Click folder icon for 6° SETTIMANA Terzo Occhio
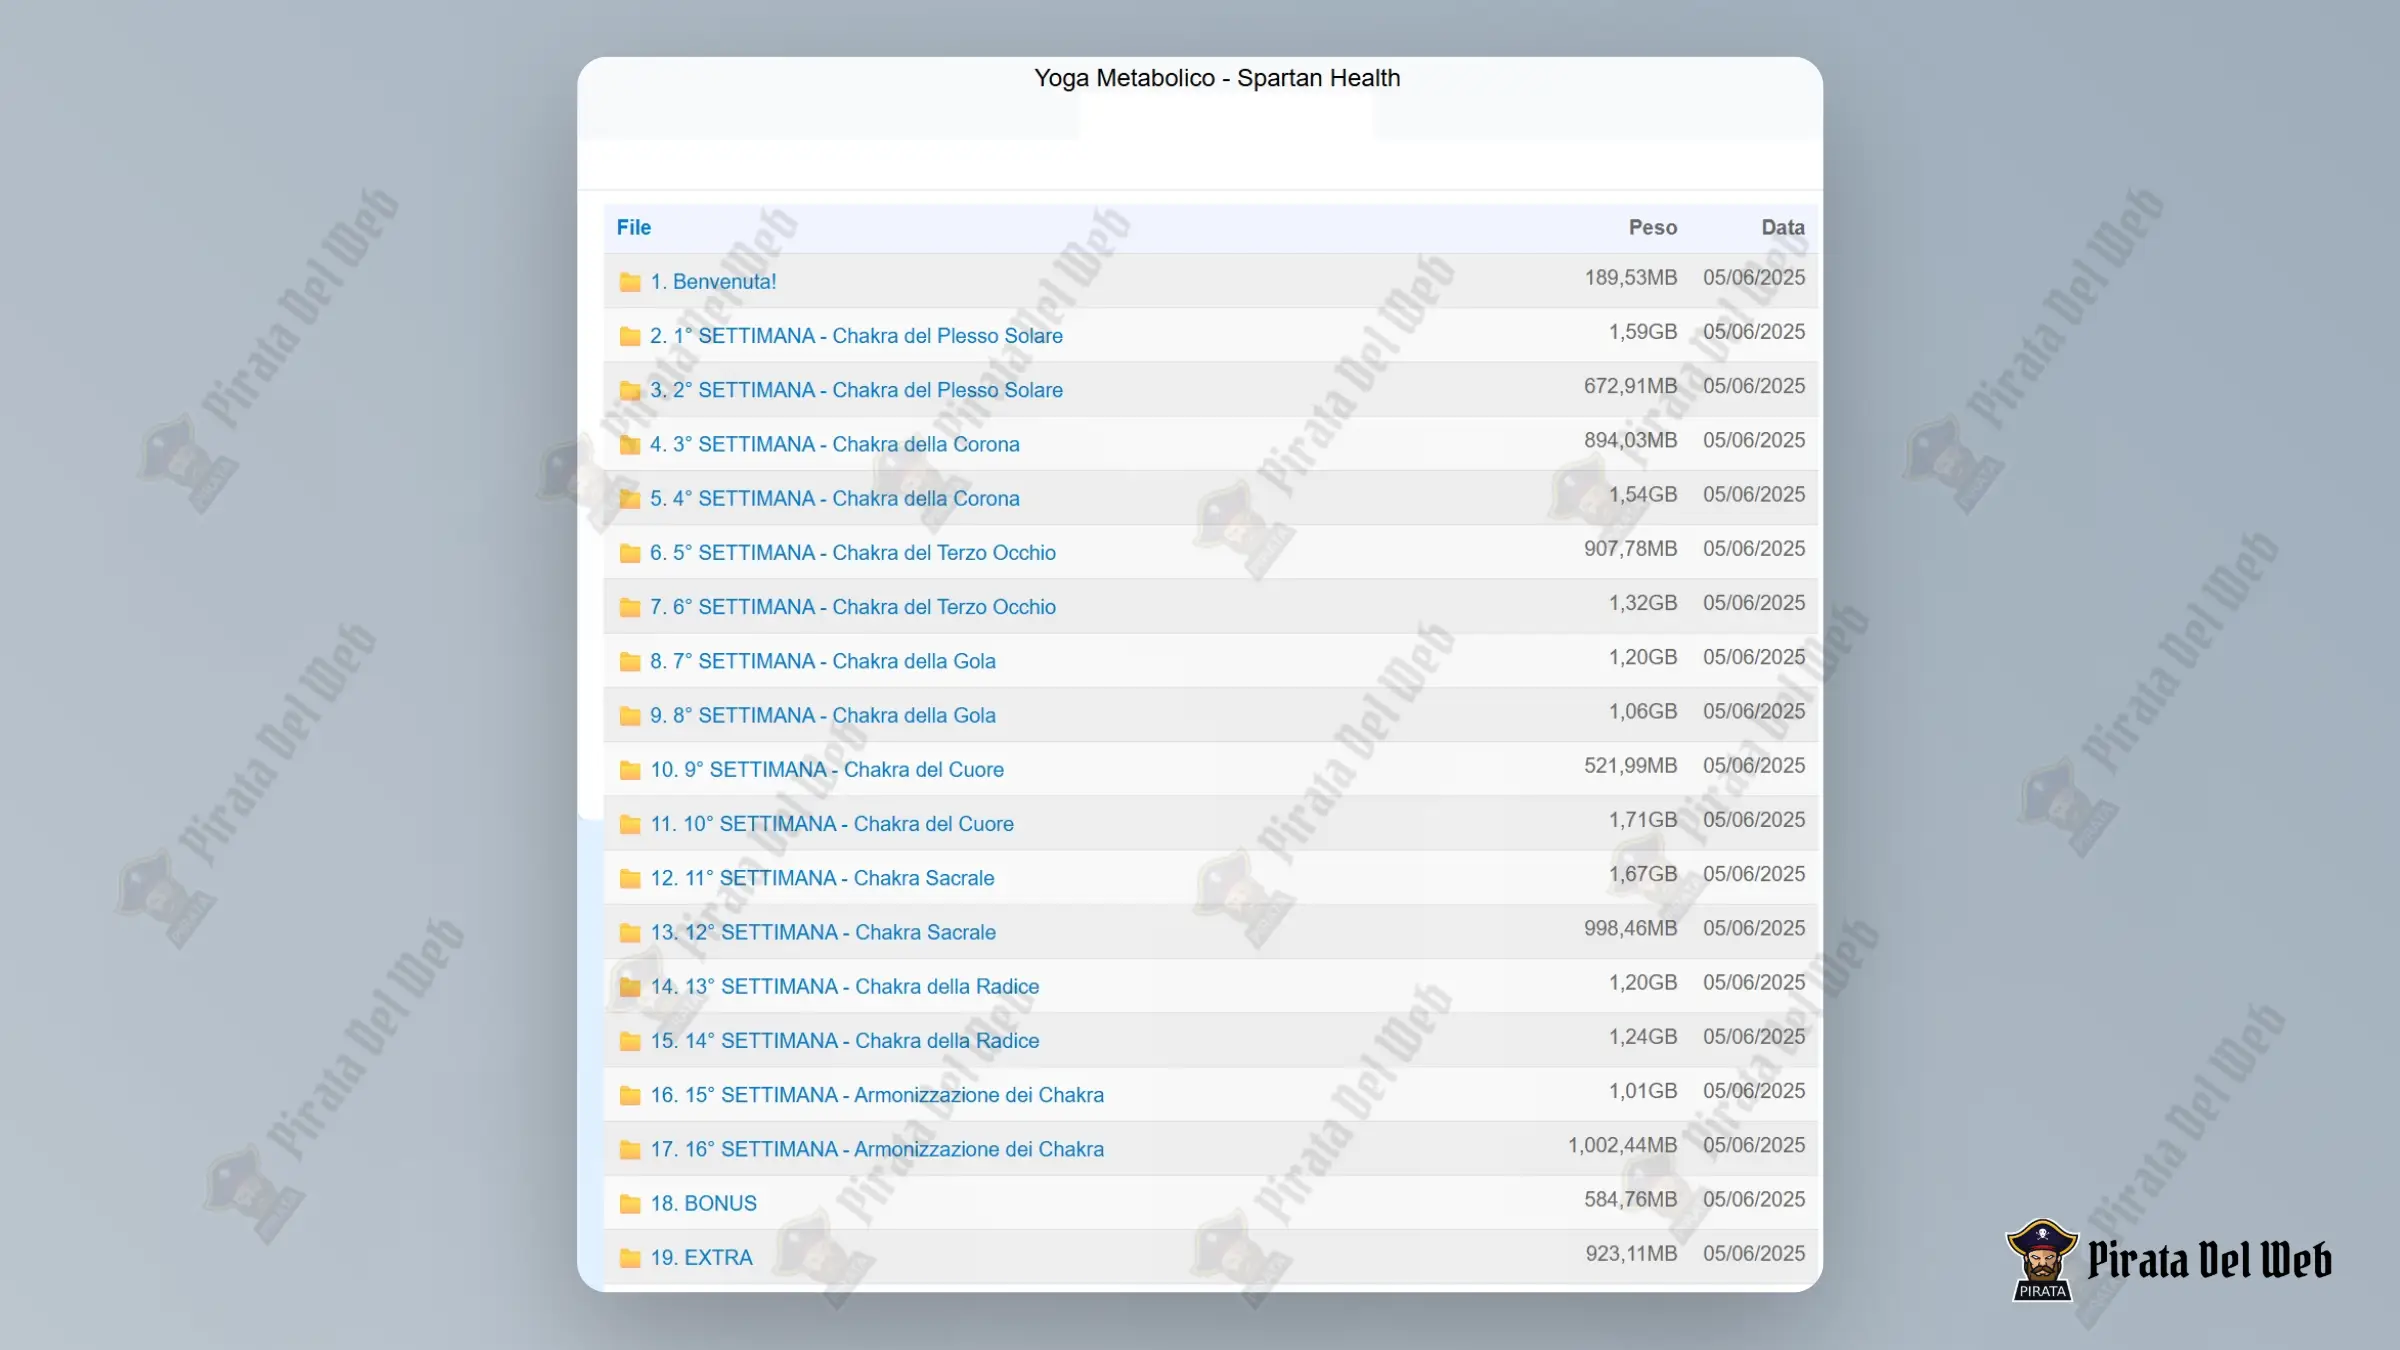 (630, 607)
